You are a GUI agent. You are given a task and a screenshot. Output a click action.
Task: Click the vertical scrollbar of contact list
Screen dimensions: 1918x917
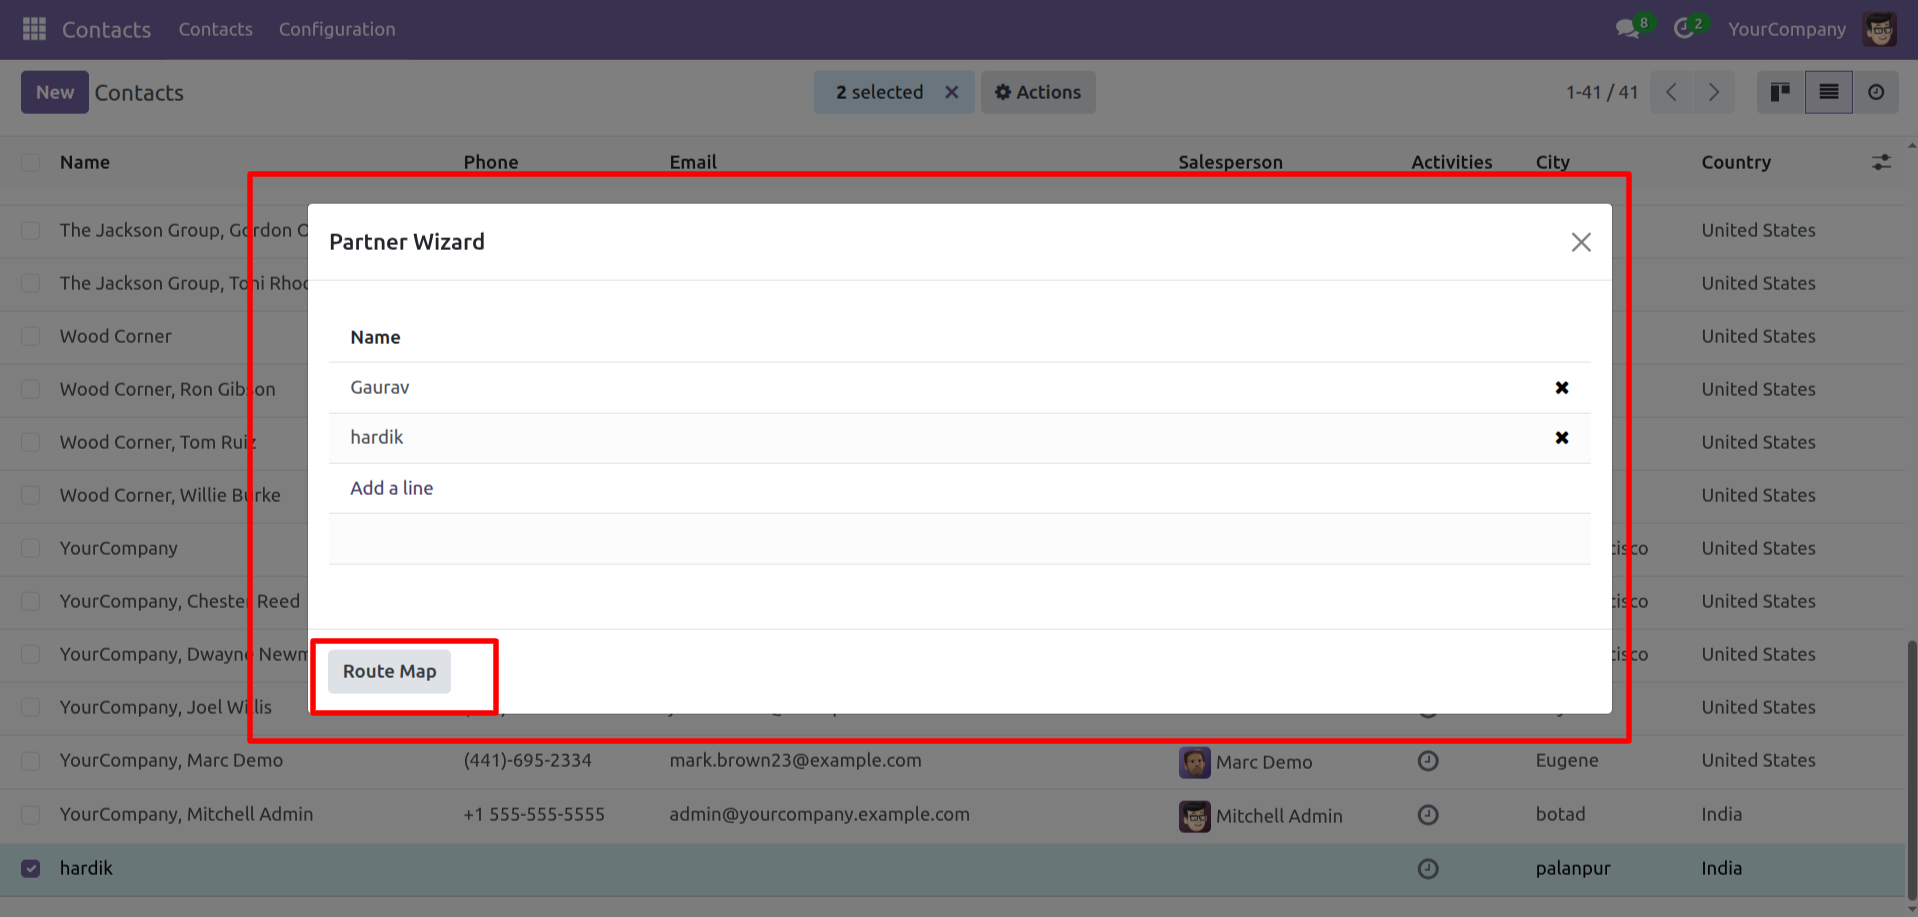1912,770
